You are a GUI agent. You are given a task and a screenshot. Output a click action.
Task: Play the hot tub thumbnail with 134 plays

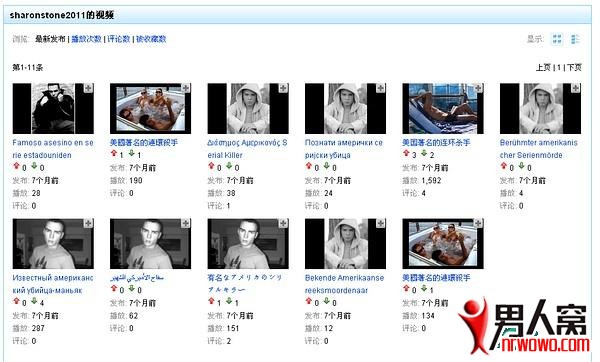[x=443, y=244]
